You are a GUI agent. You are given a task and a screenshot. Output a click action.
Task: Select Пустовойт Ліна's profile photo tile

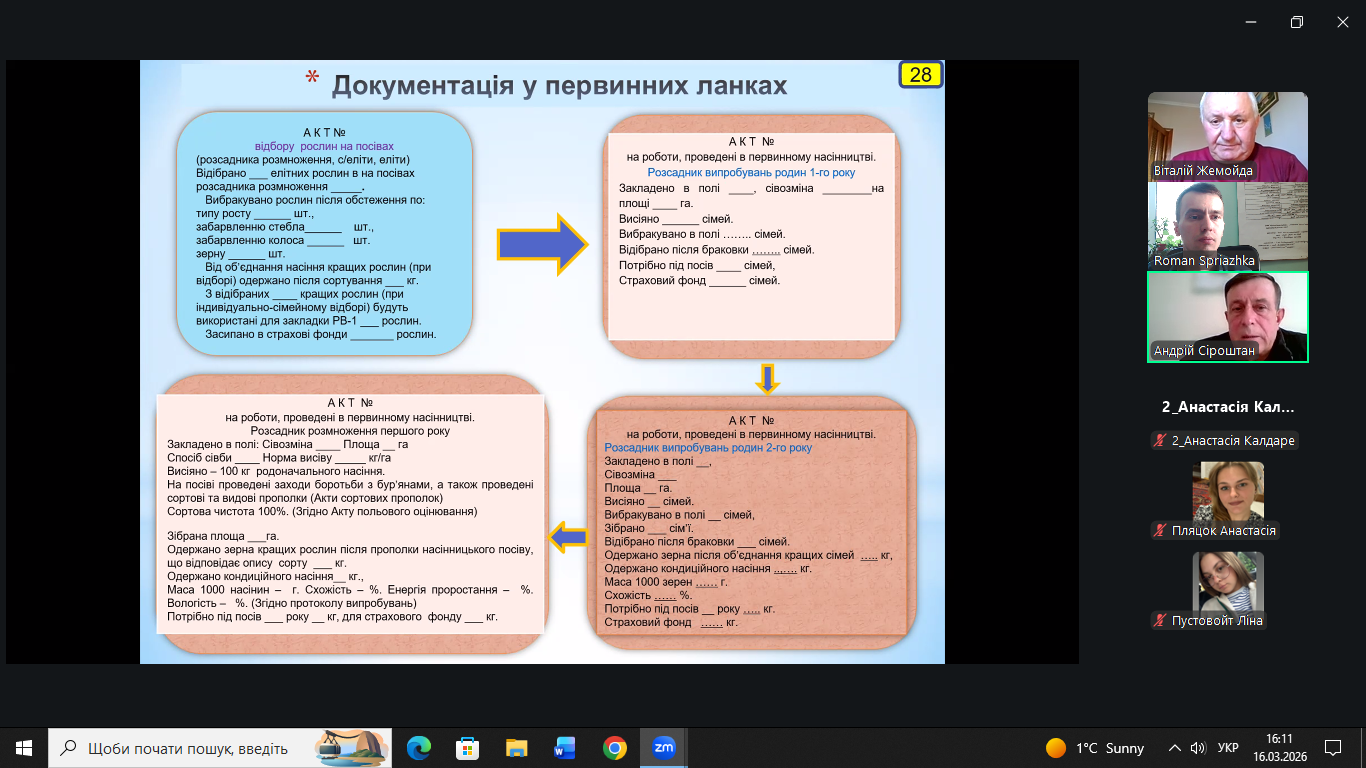coord(1228,581)
